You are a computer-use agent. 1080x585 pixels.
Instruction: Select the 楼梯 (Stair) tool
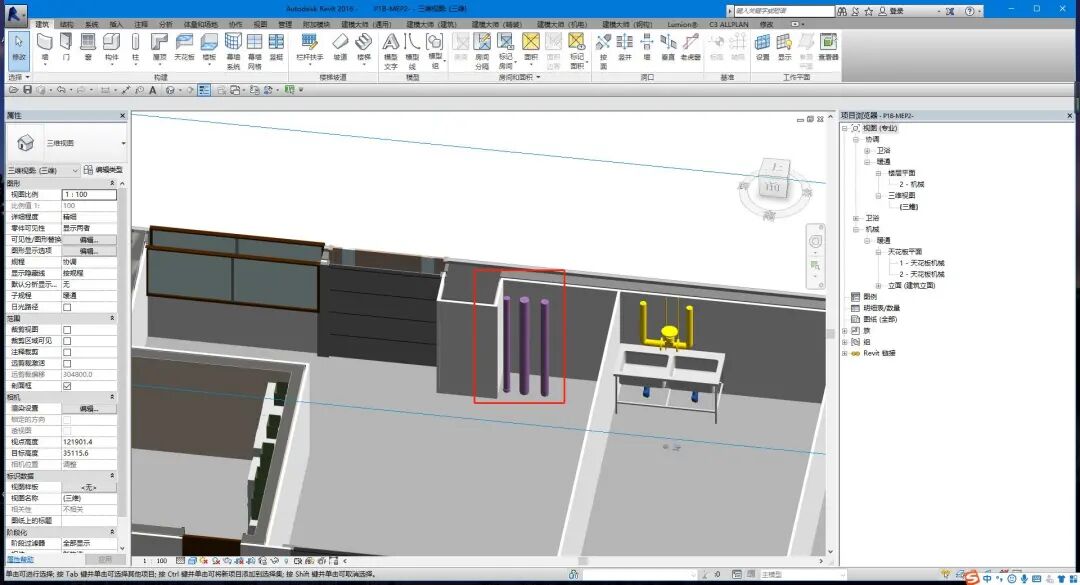[x=364, y=47]
